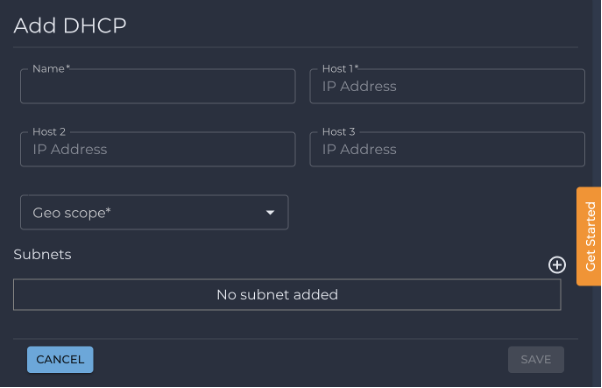Viewport: 602px width, 388px height.
Task: Click into the Host 1 IP Address field
Action: pyautogui.click(x=447, y=86)
